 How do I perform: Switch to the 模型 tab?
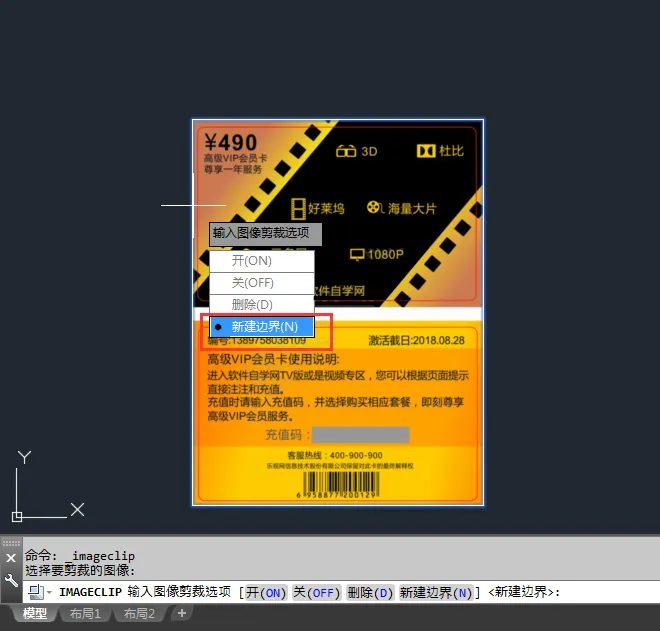click(35, 614)
